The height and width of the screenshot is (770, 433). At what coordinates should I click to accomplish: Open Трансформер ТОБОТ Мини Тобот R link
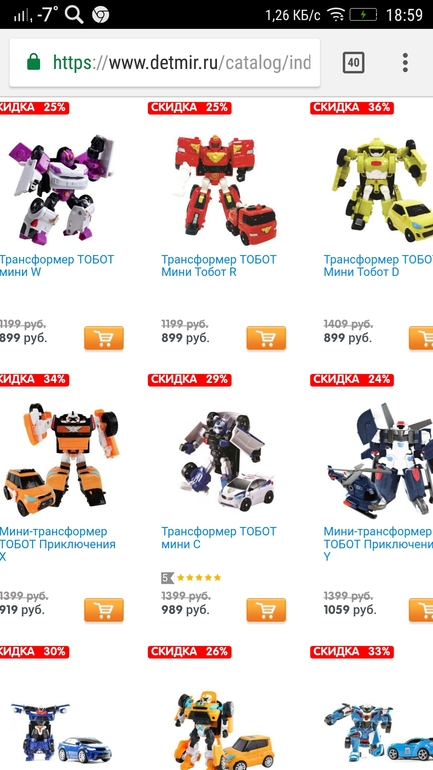pos(219,265)
